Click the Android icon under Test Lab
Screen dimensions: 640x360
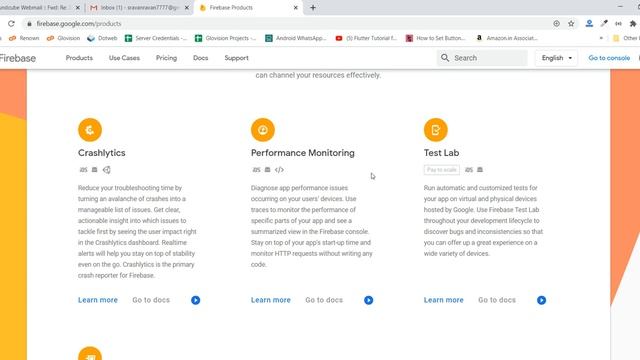(x=480, y=170)
